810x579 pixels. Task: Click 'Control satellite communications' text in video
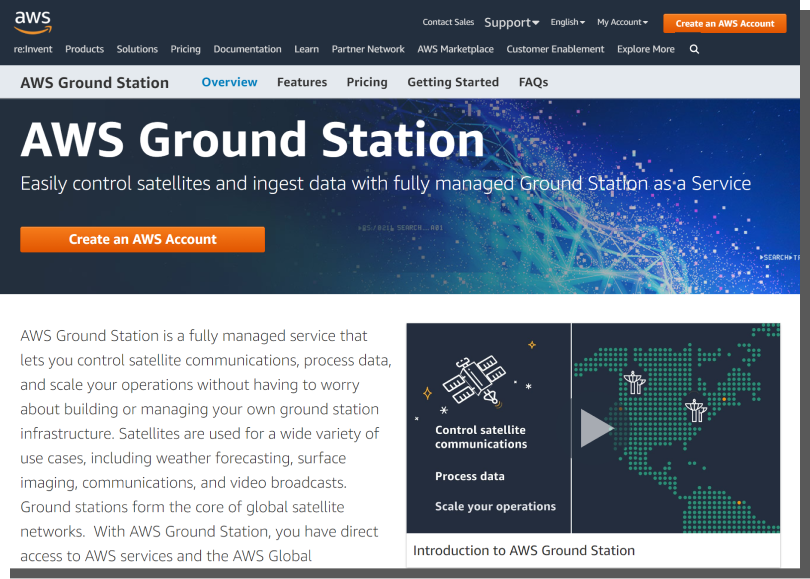(481, 437)
